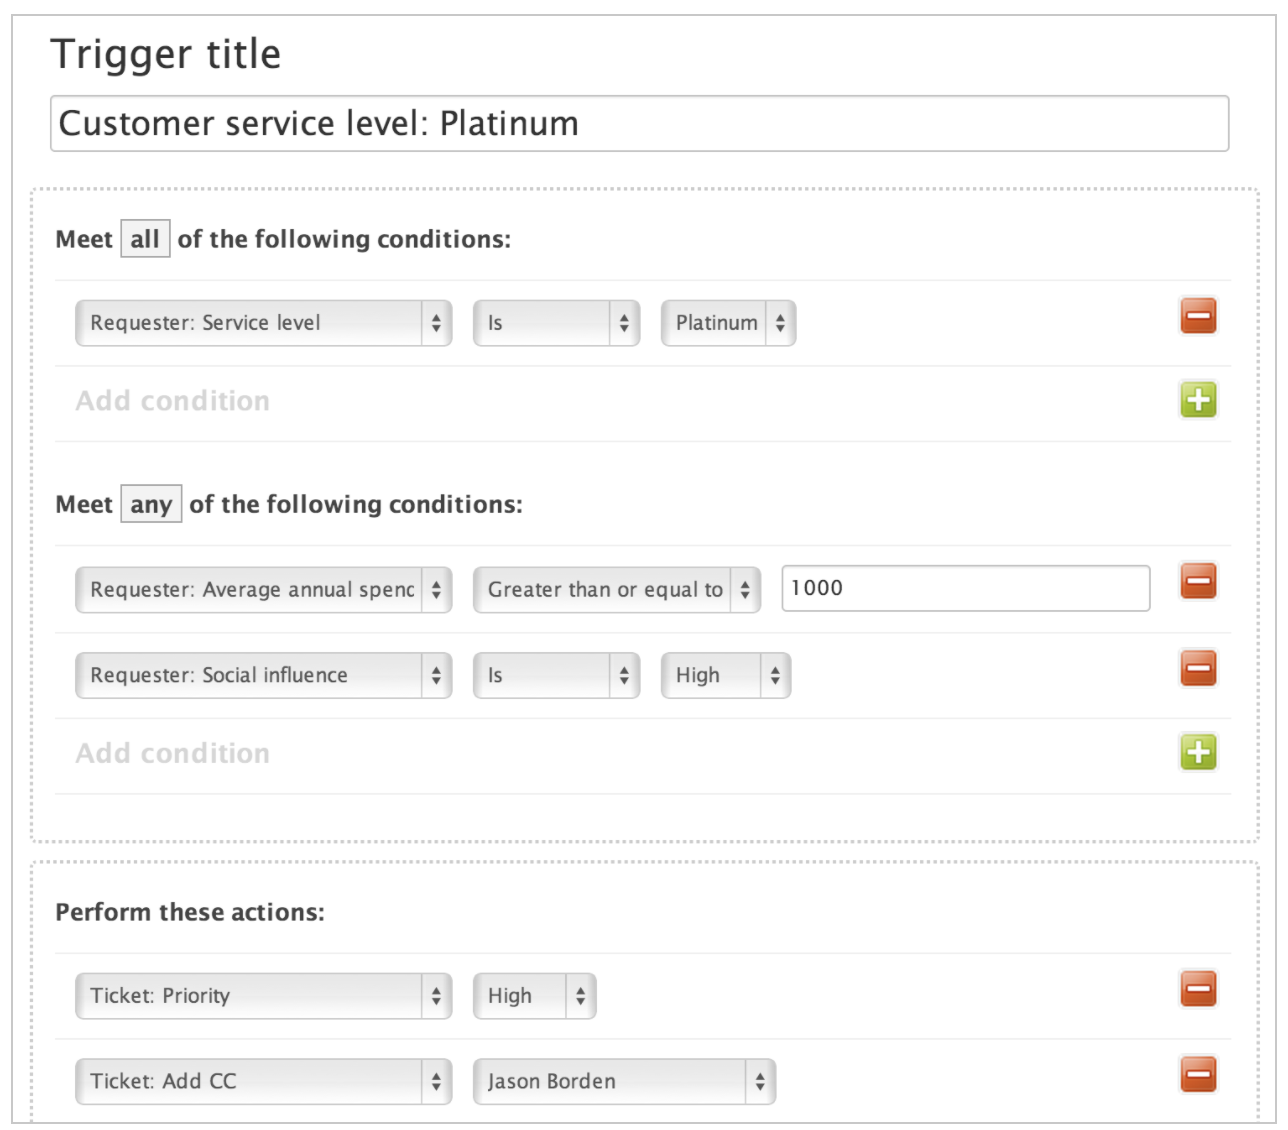Change the High priority value dropdown
Viewport: 1288px width, 1130px height.
[x=534, y=996]
